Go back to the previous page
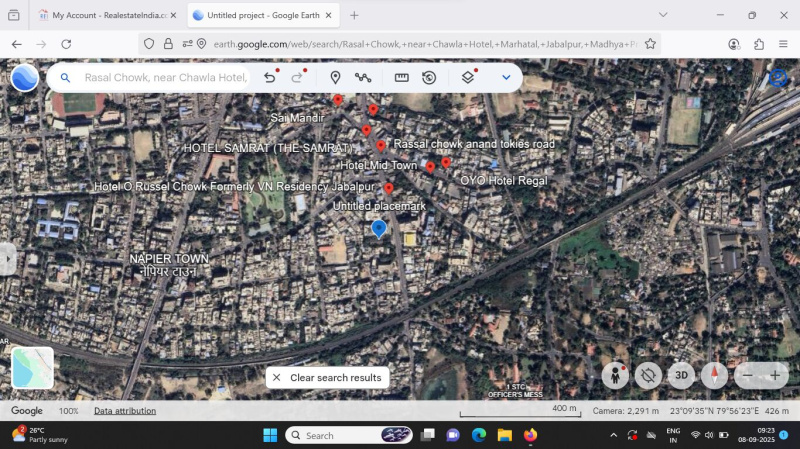The height and width of the screenshot is (449, 800). coord(17,44)
